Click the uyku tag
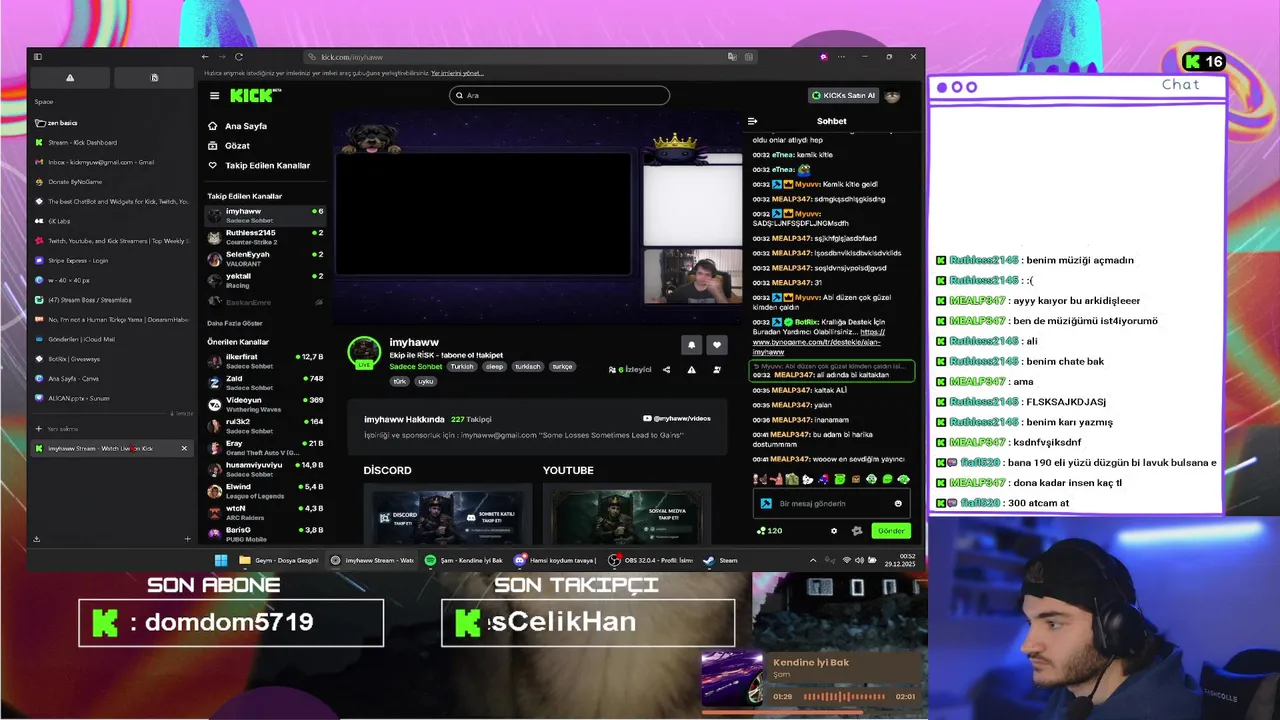Screen dimensions: 1280x720 coord(426,381)
